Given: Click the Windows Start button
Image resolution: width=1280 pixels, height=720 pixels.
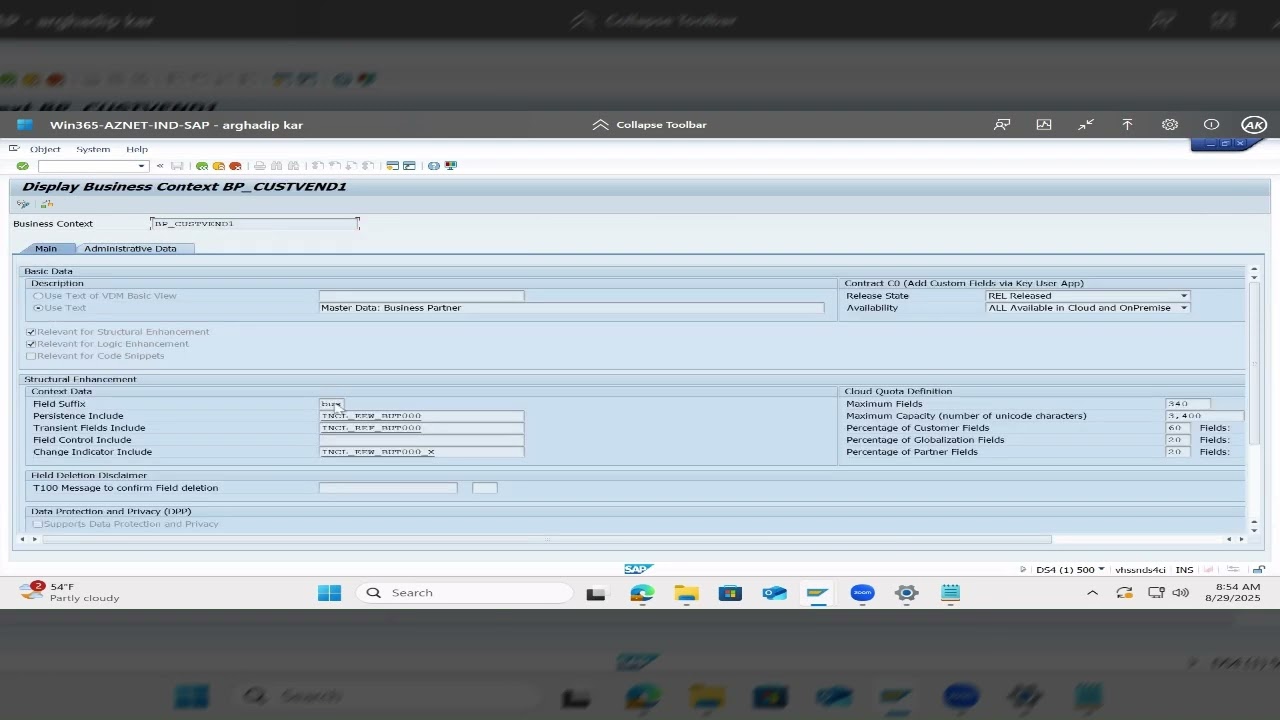Looking at the screenshot, I should tap(329, 593).
